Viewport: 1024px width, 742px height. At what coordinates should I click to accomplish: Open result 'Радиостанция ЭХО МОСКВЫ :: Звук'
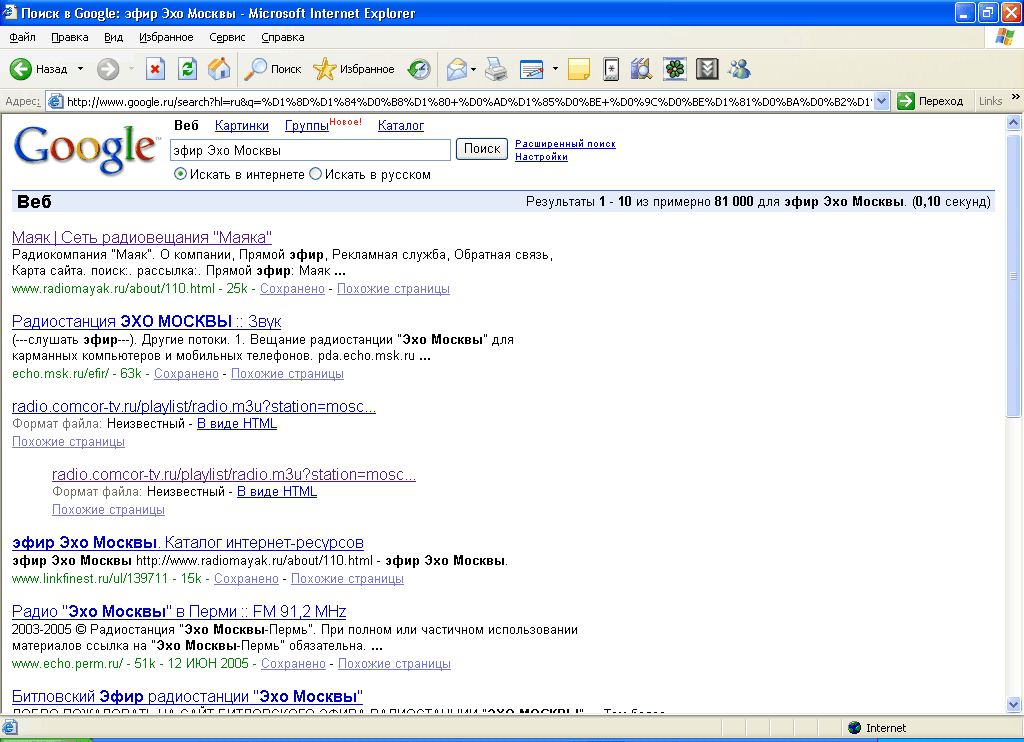[x=146, y=321]
